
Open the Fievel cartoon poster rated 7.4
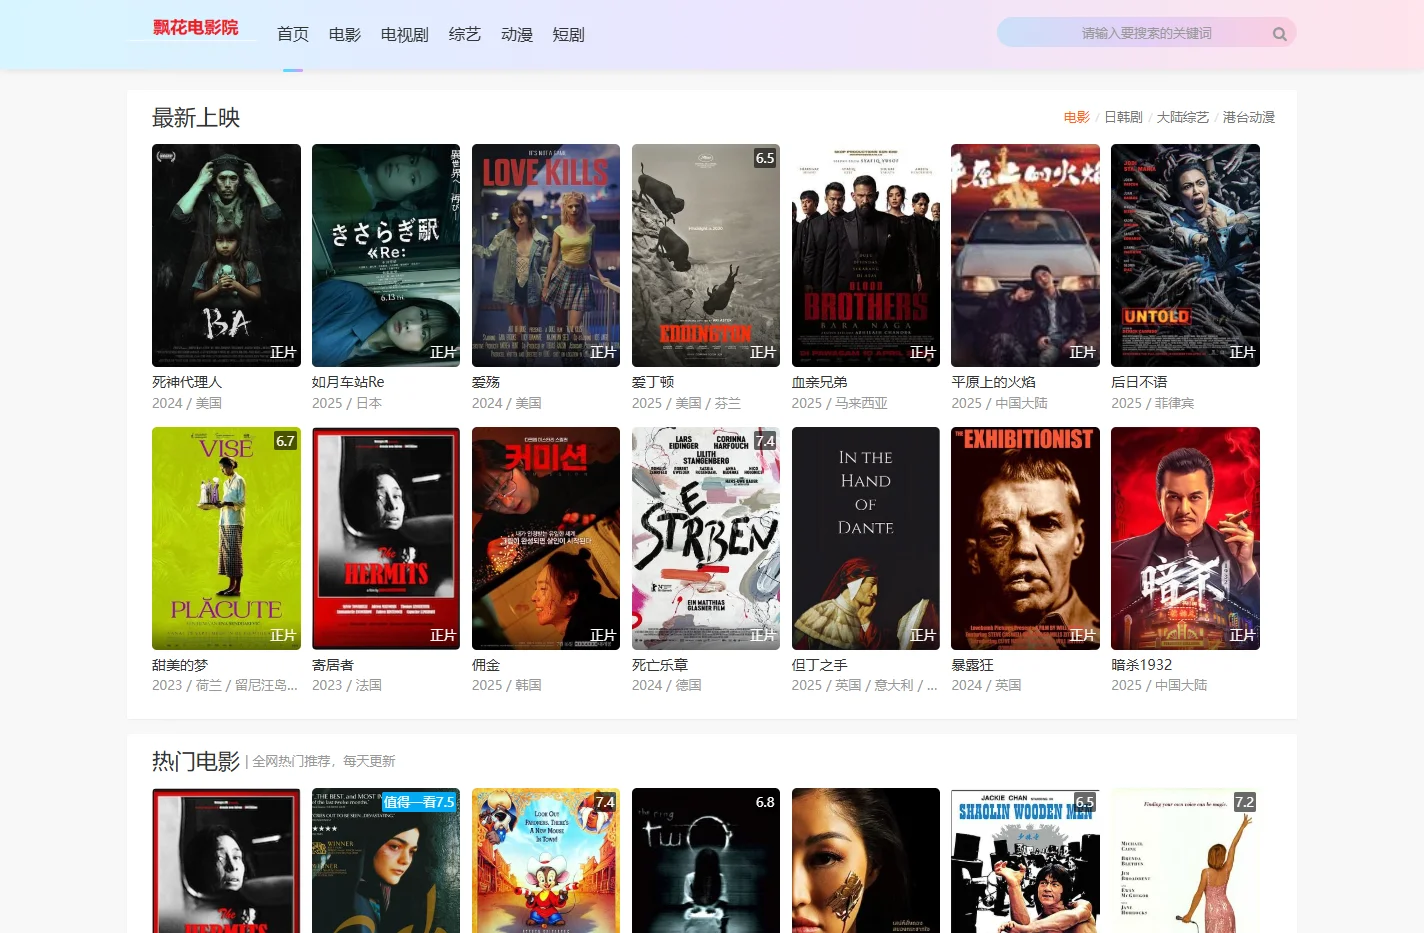point(546,861)
